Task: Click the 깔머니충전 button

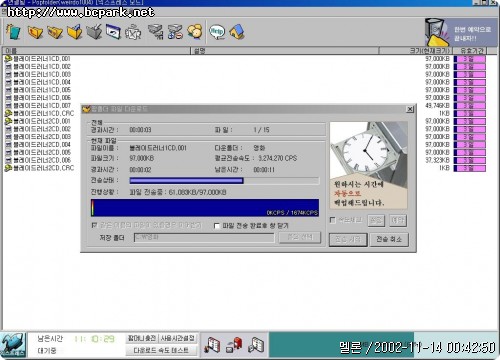Action: (142, 338)
